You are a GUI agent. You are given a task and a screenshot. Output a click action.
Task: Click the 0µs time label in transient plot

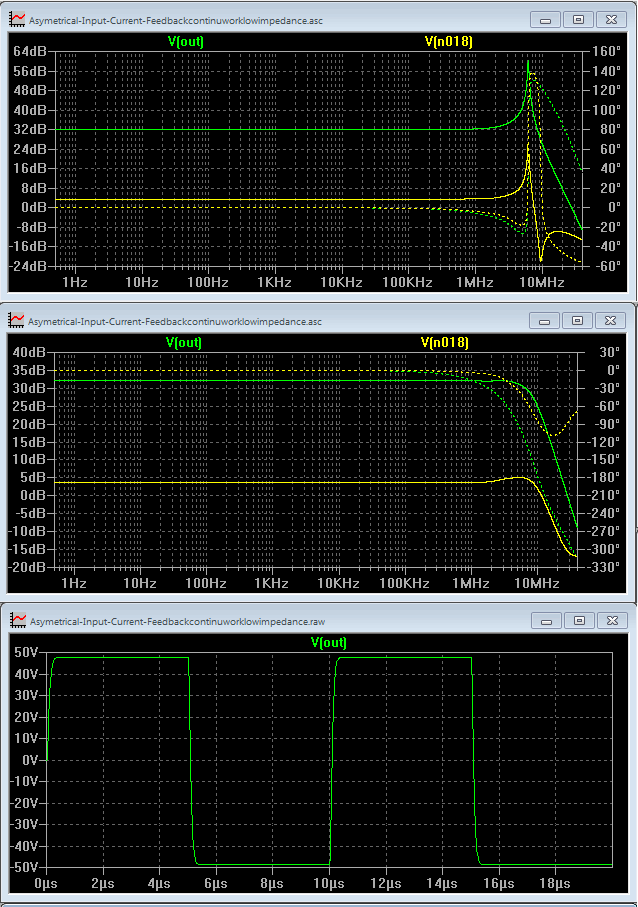[x=46, y=884]
